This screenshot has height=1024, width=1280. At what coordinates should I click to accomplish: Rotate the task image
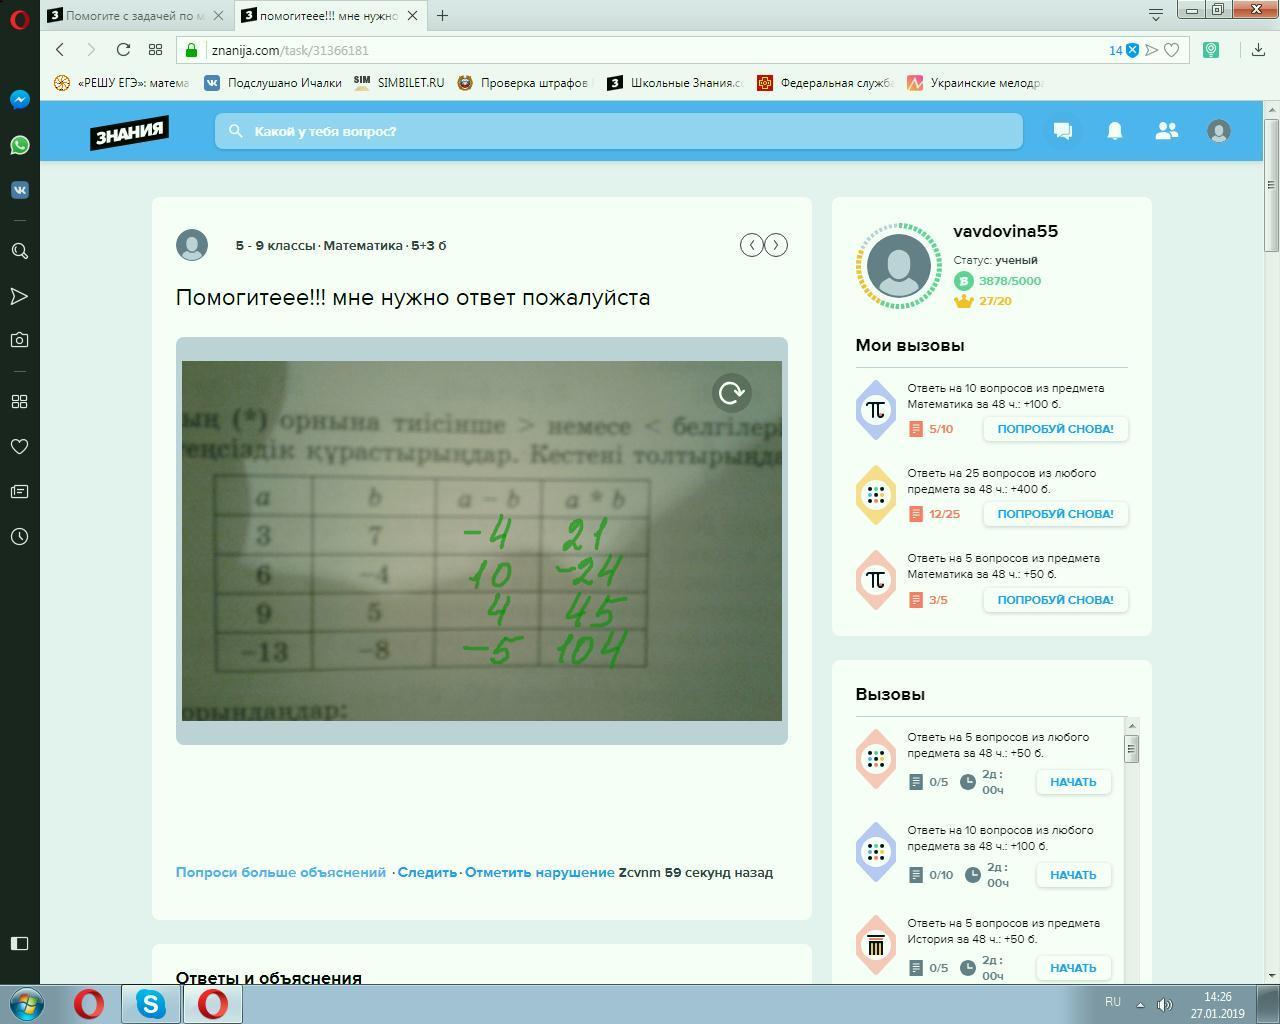[x=731, y=393]
